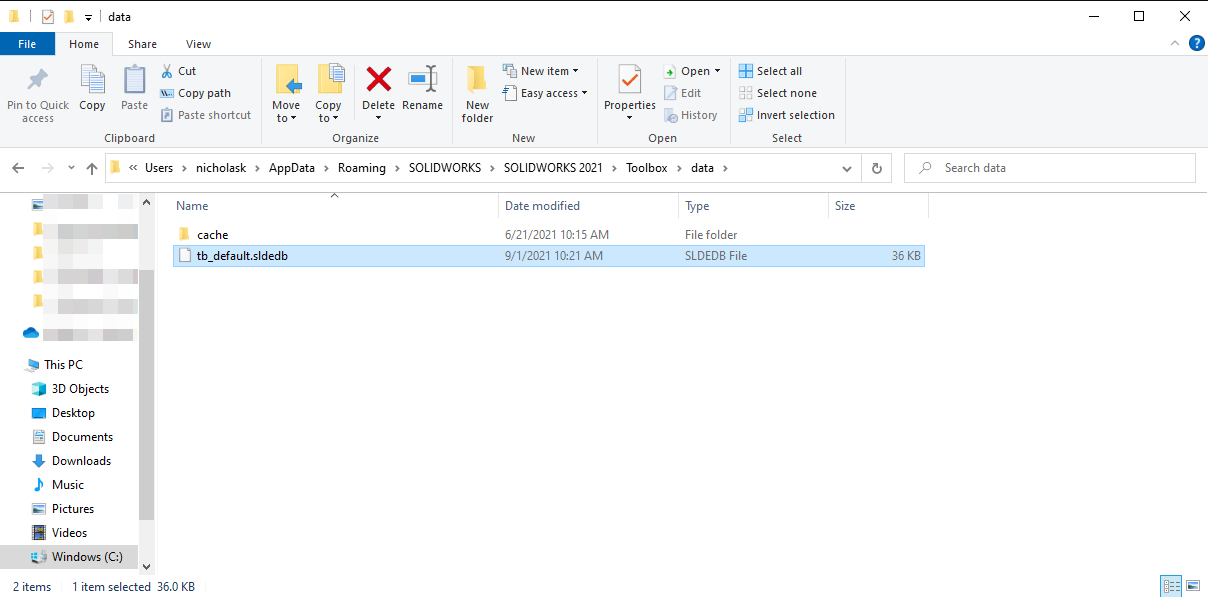Select the cache folder
This screenshot has width=1208, height=597.
point(548,235)
